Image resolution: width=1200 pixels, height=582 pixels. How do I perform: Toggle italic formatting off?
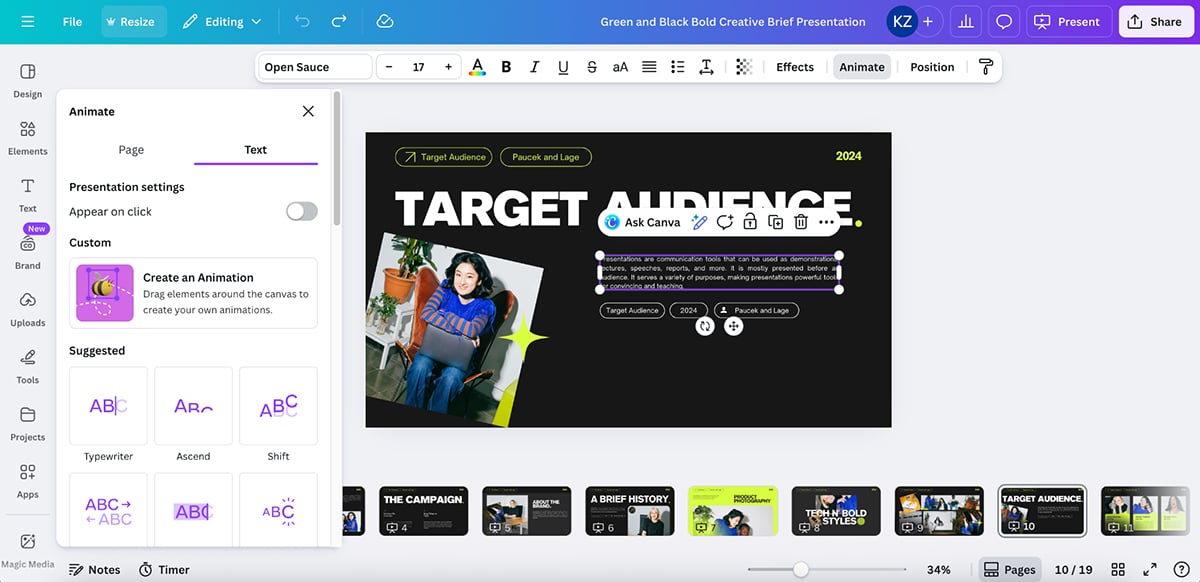click(534, 67)
